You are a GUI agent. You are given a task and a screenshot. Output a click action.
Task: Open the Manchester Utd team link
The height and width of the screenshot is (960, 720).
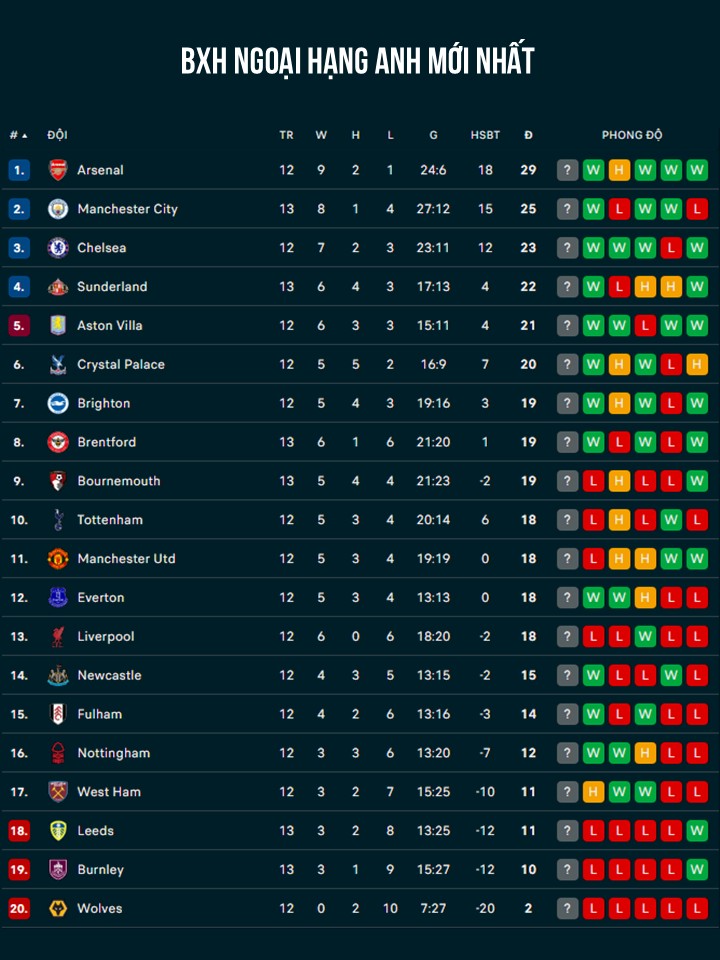(x=126, y=559)
